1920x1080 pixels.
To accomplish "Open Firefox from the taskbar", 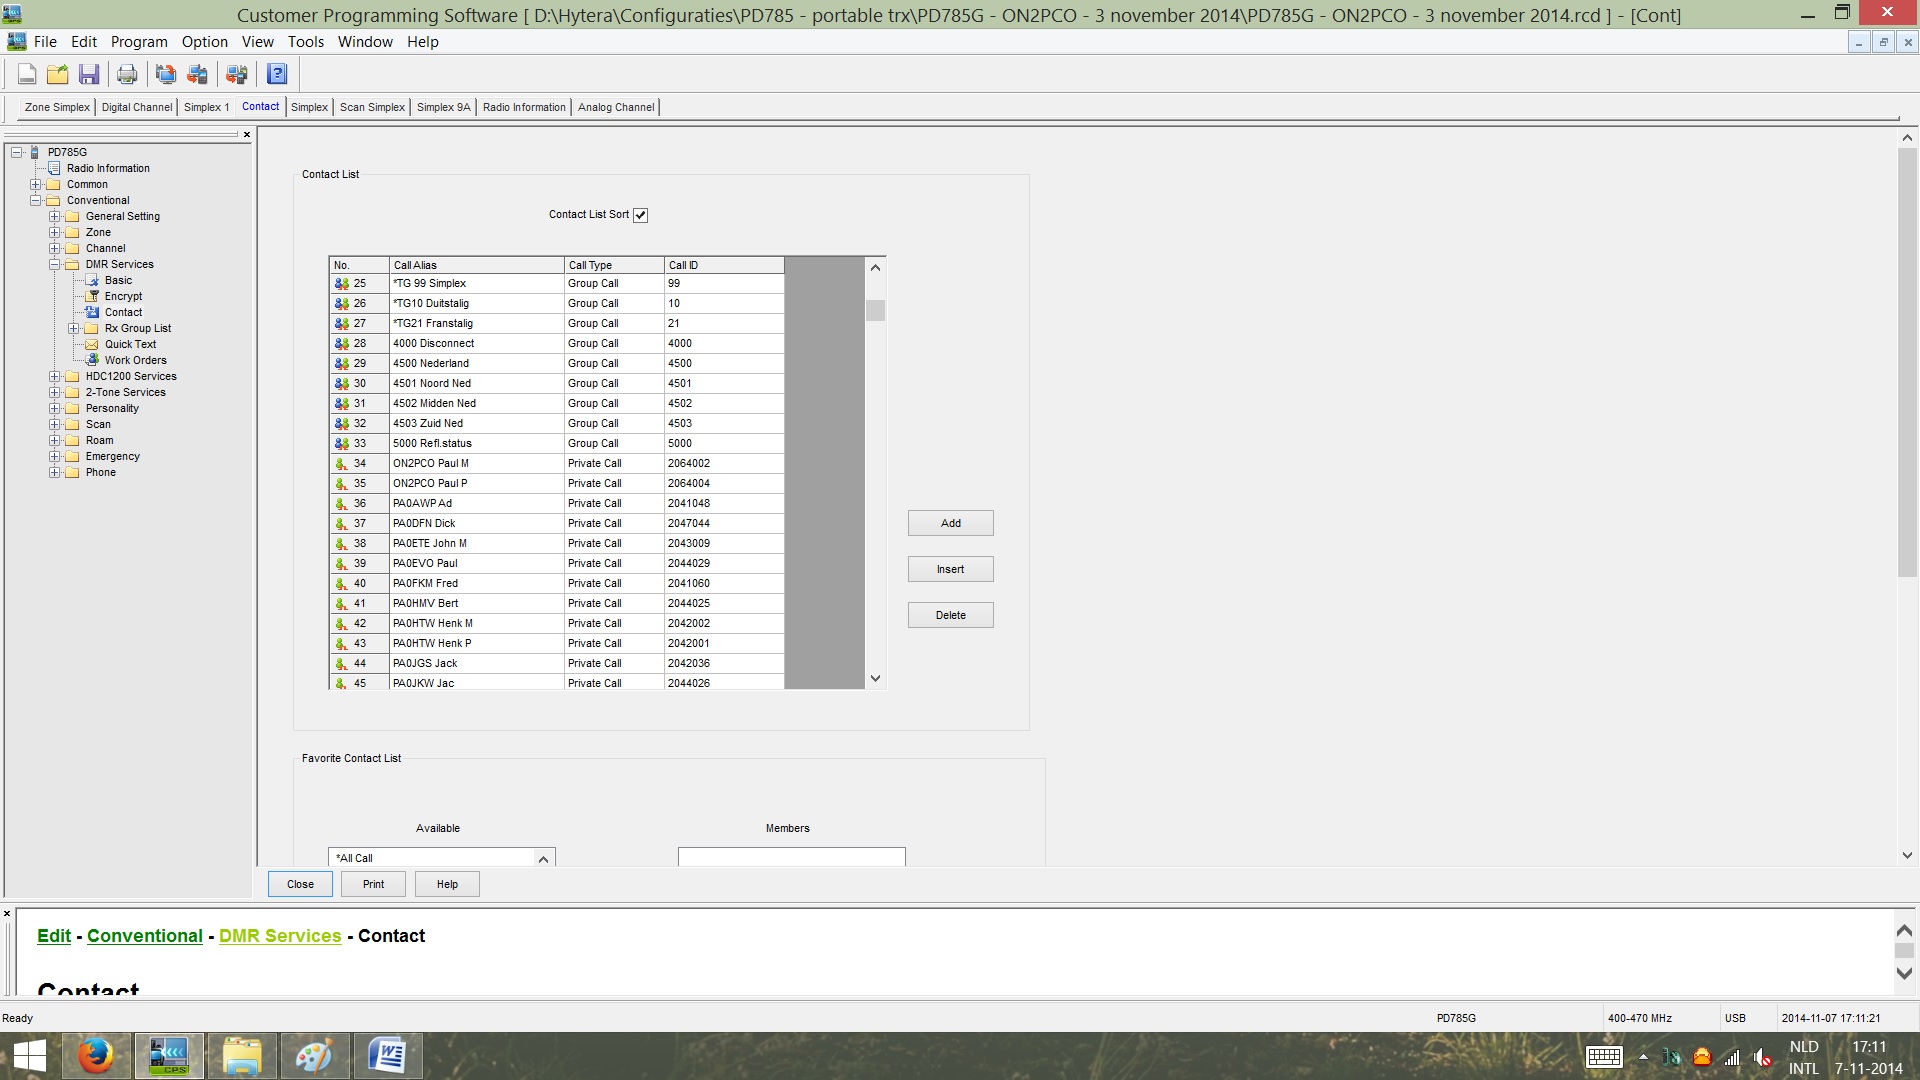I will point(96,1056).
